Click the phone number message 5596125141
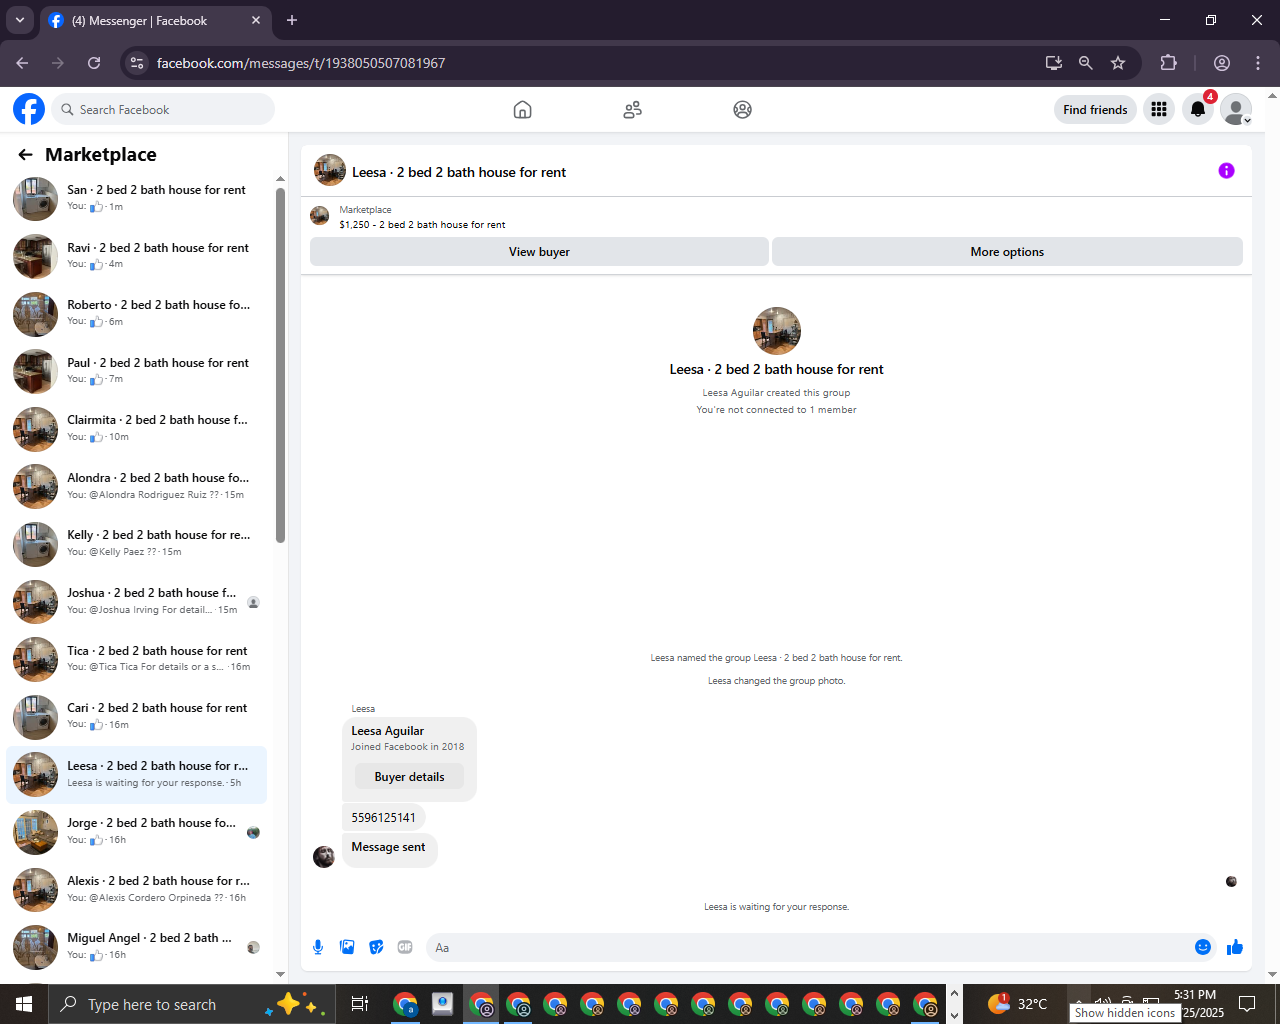 click(x=384, y=817)
